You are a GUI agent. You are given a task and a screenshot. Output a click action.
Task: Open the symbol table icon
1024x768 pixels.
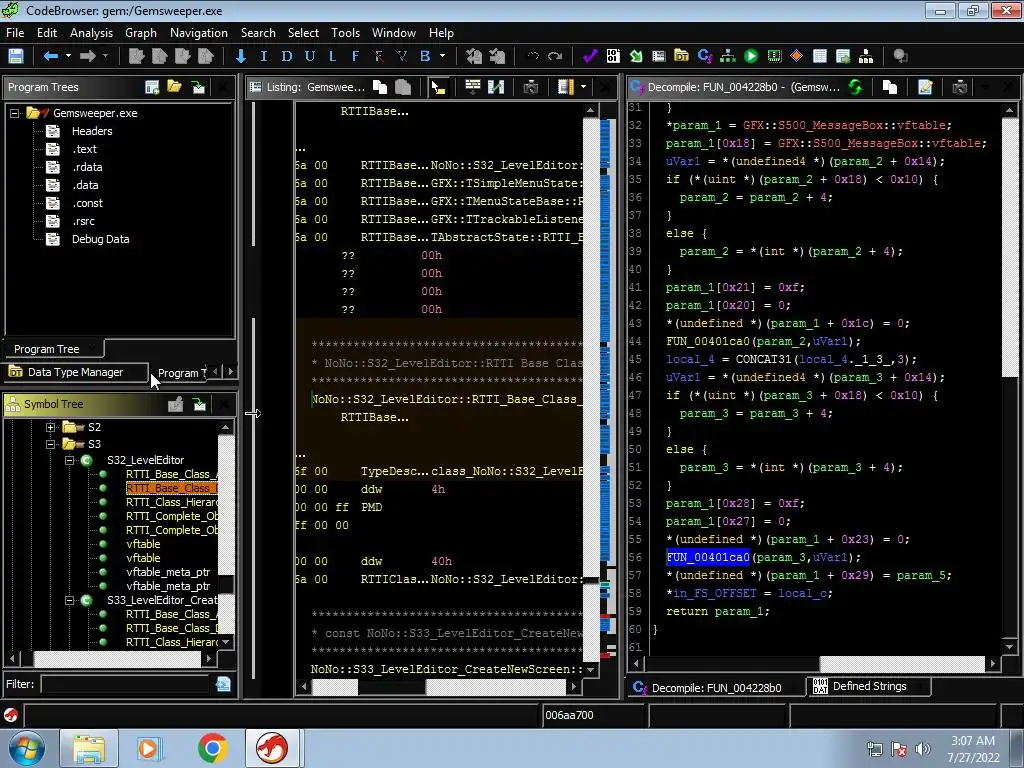coord(820,56)
